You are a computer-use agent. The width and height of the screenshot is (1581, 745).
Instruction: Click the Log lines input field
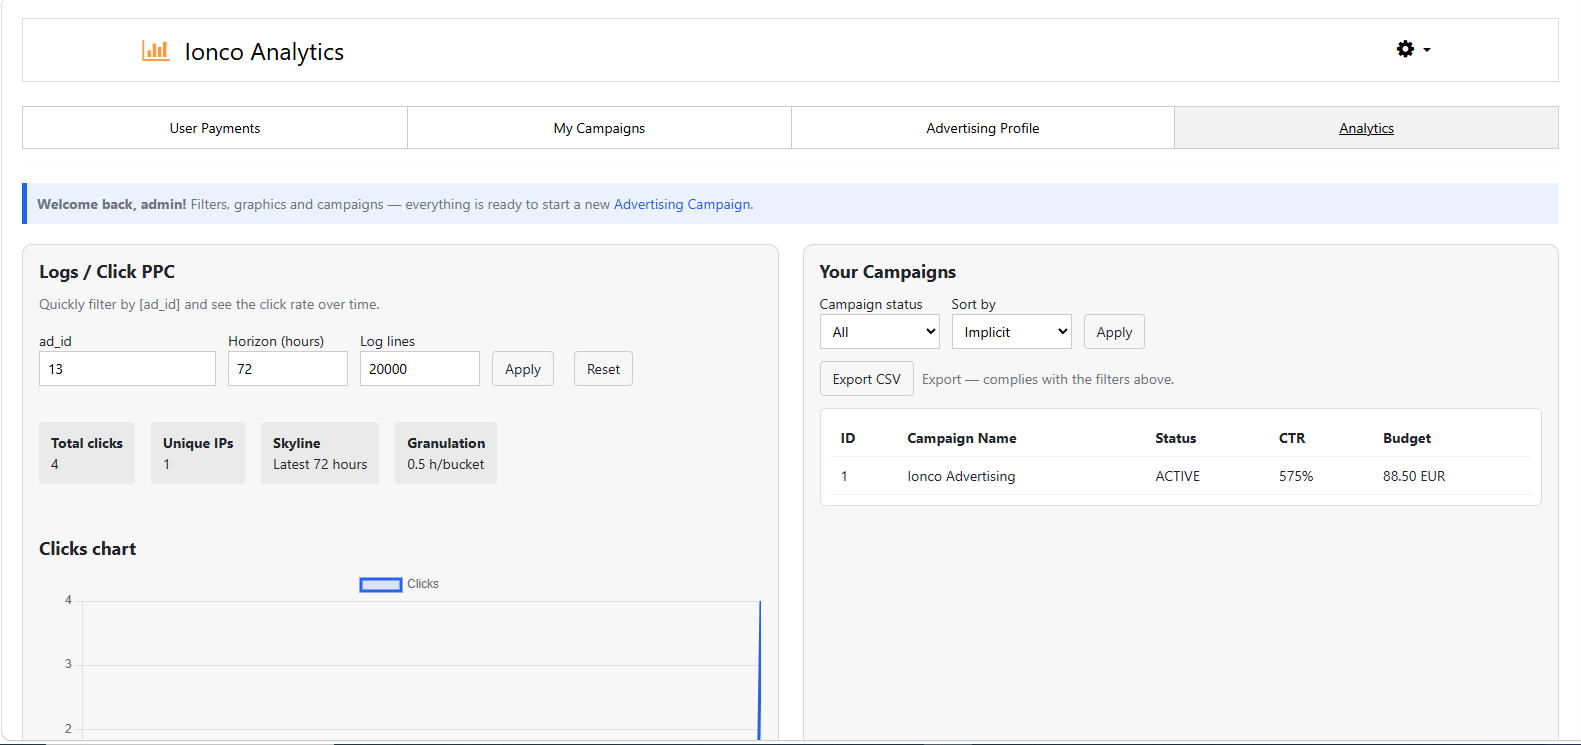click(x=420, y=369)
